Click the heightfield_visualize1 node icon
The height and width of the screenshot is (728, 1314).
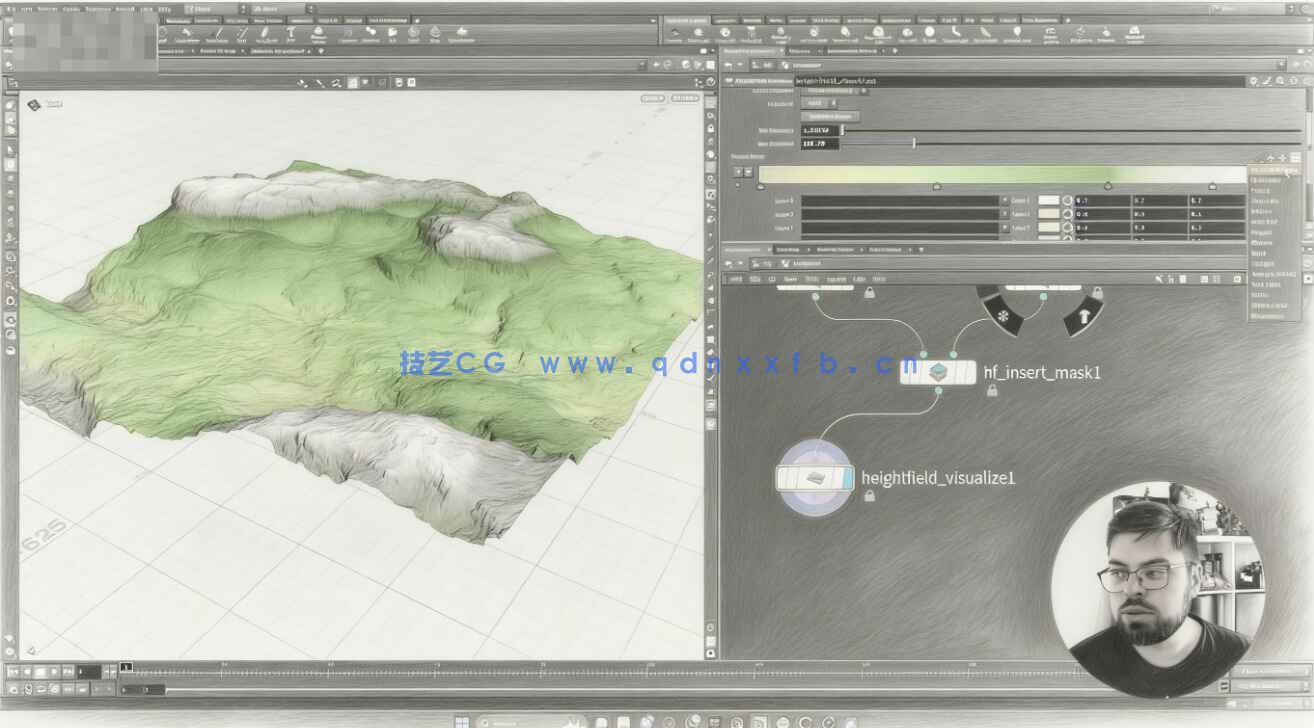click(815, 478)
